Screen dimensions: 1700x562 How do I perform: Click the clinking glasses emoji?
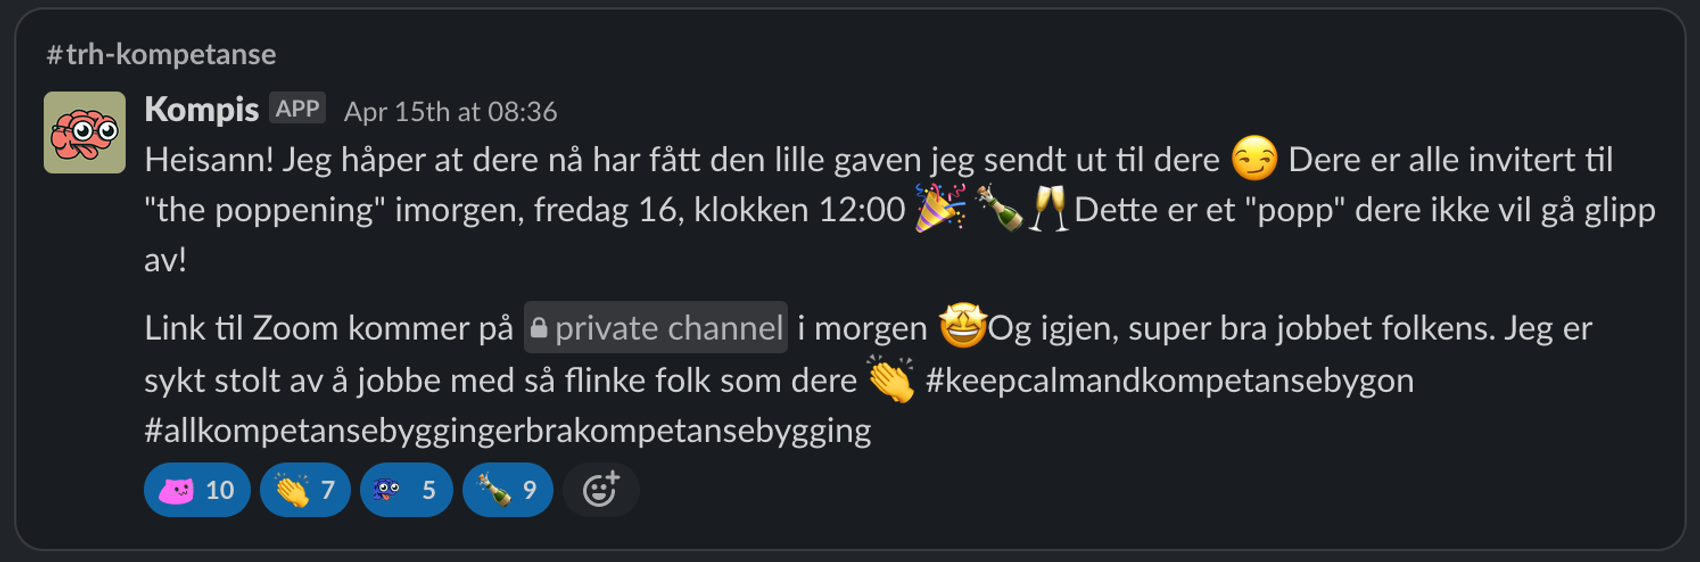pos(1049,208)
